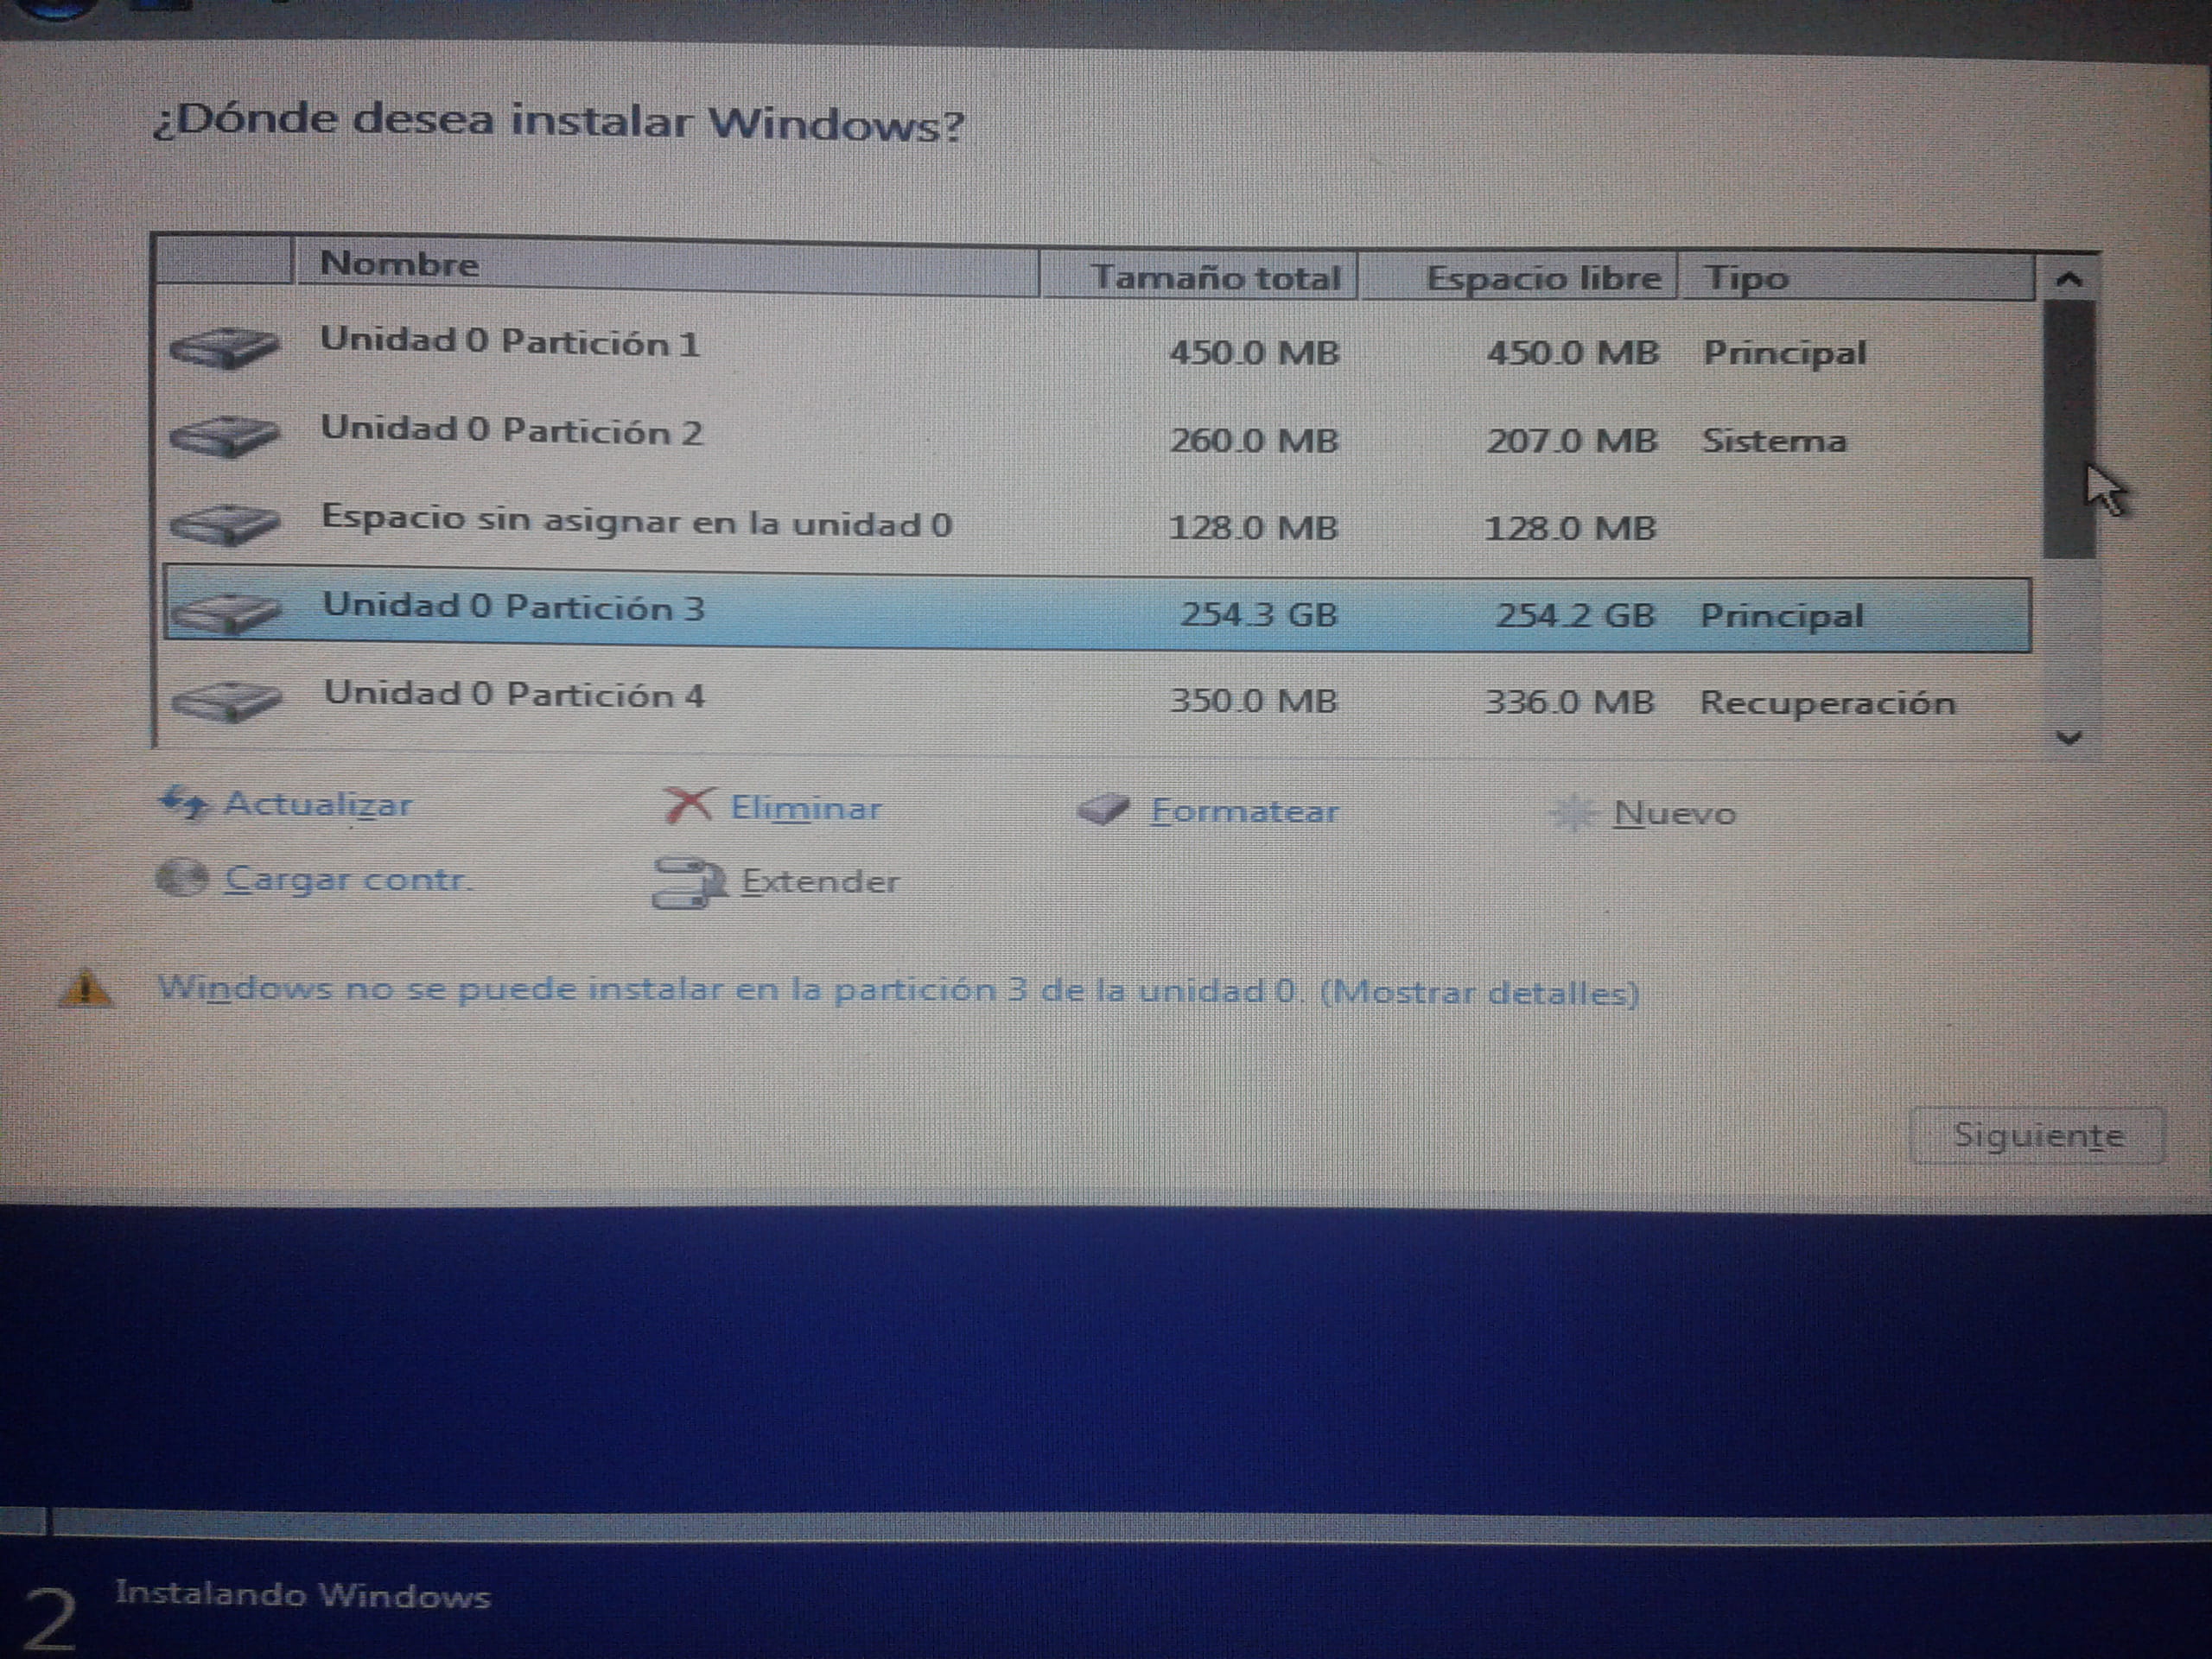Click the Recuperación type cell
Image resolution: width=2212 pixels, height=1659 pixels.
tap(1828, 703)
